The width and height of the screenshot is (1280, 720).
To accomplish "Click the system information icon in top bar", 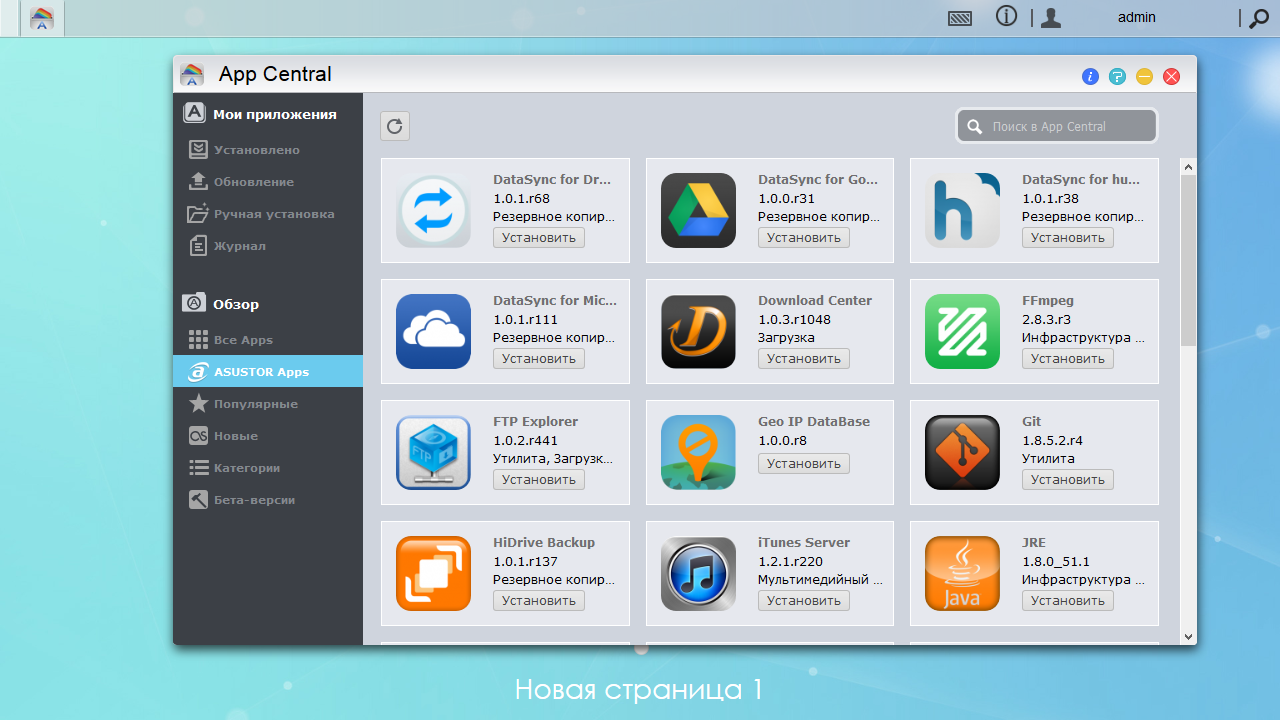I will (1006, 17).
